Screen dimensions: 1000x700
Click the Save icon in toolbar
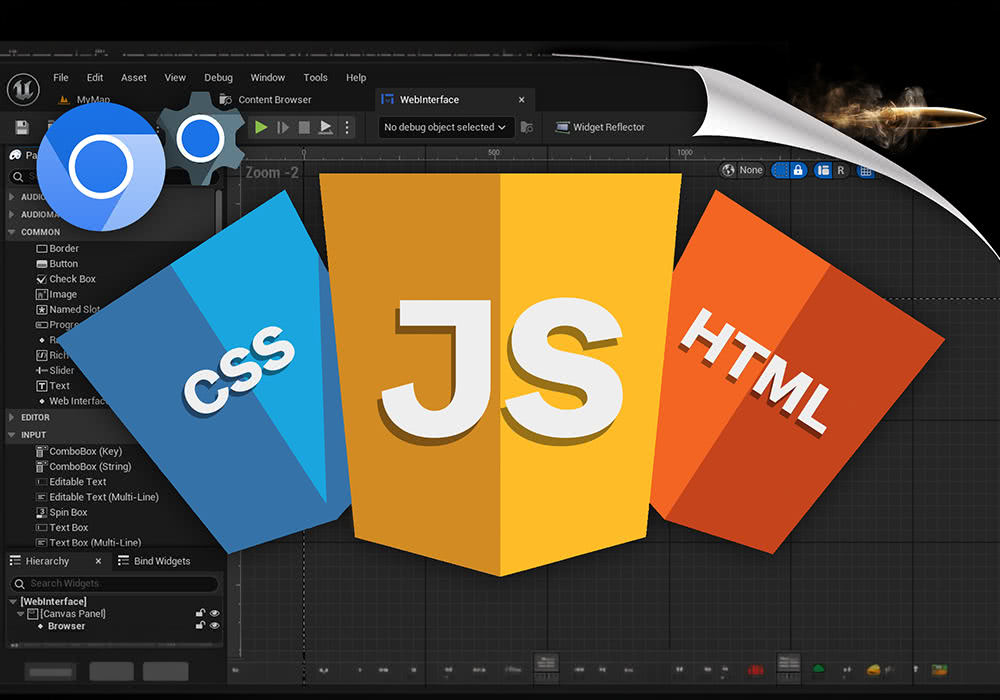22,127
